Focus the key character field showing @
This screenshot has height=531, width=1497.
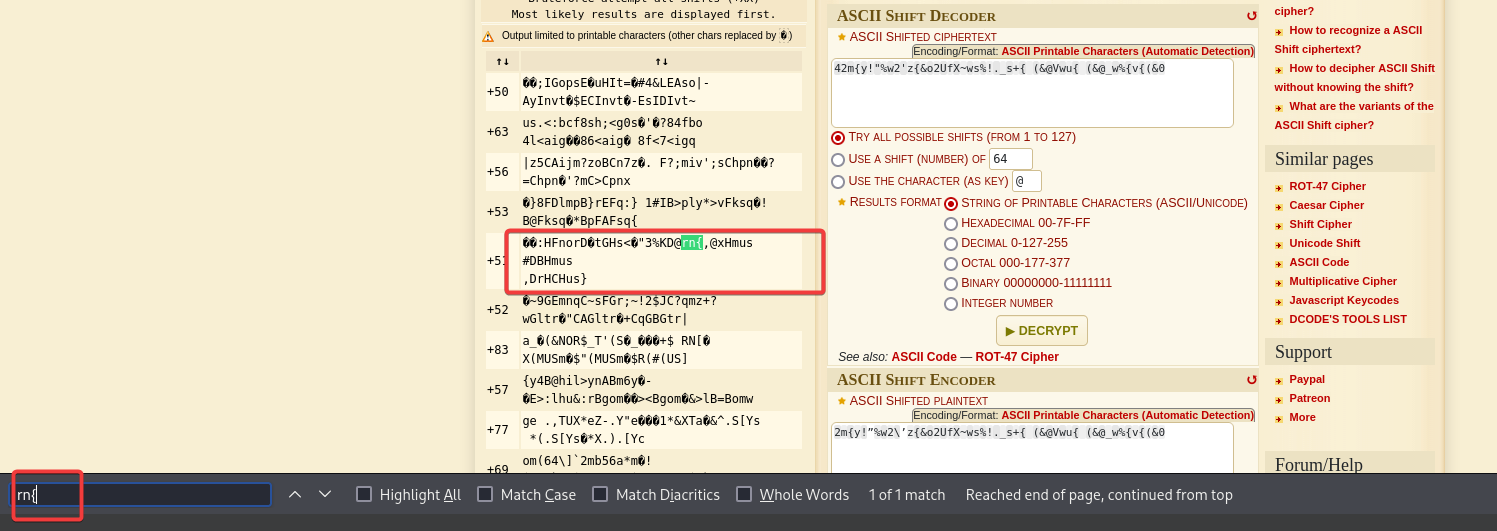[1027, 181]
